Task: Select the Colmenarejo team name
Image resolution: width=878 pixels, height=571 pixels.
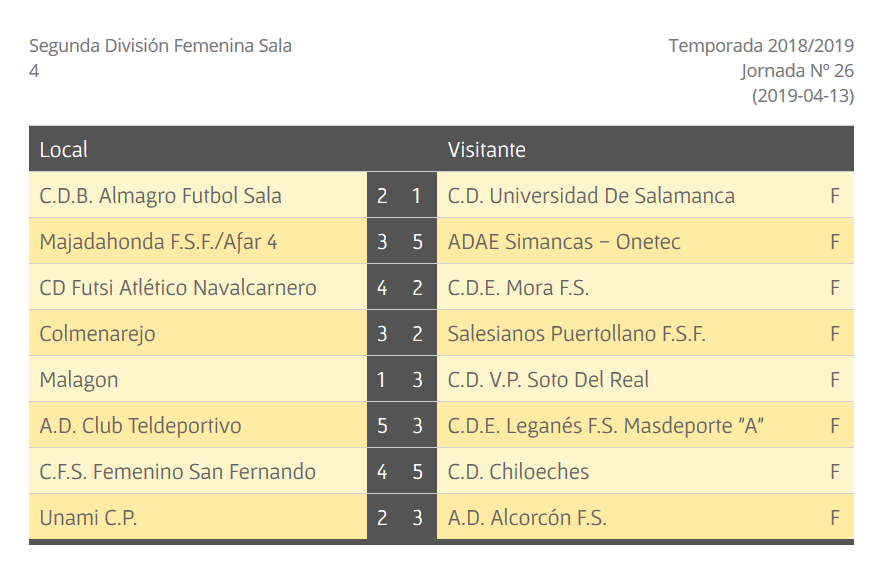Action: [x=97, y=334]
